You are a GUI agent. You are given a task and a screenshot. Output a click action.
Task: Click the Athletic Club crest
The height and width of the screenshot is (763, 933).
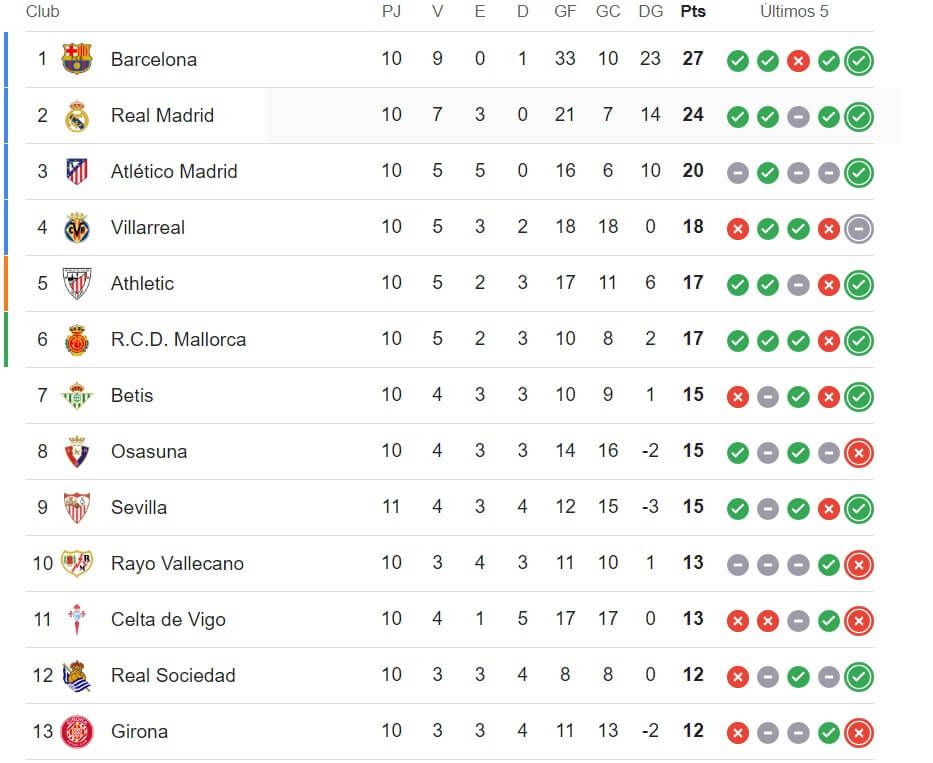(x=77, y=284)
